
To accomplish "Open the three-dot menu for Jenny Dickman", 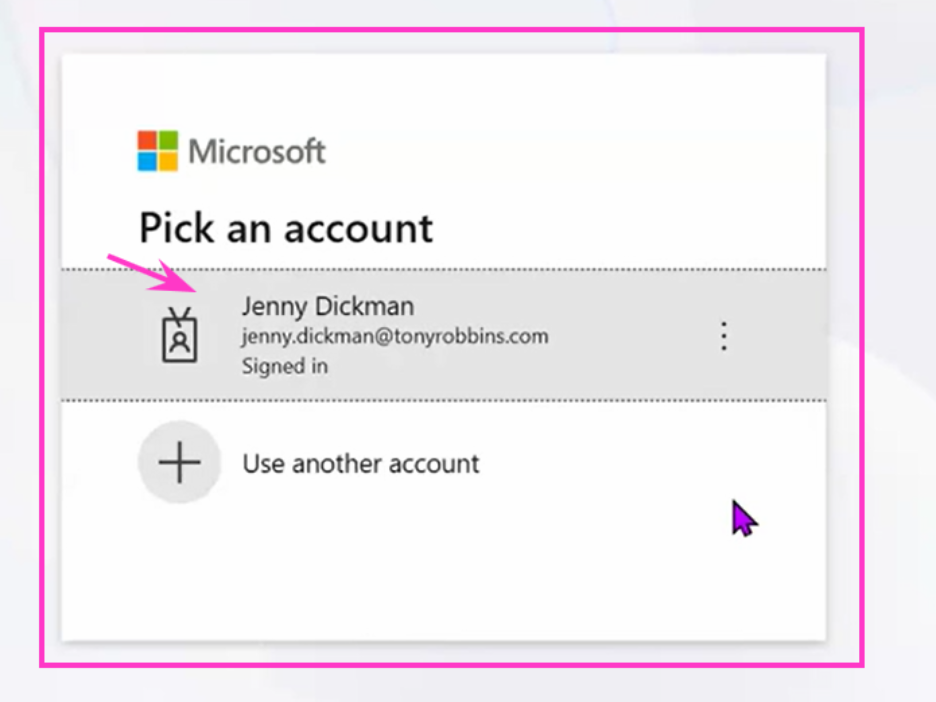I will tap(723, 336).
